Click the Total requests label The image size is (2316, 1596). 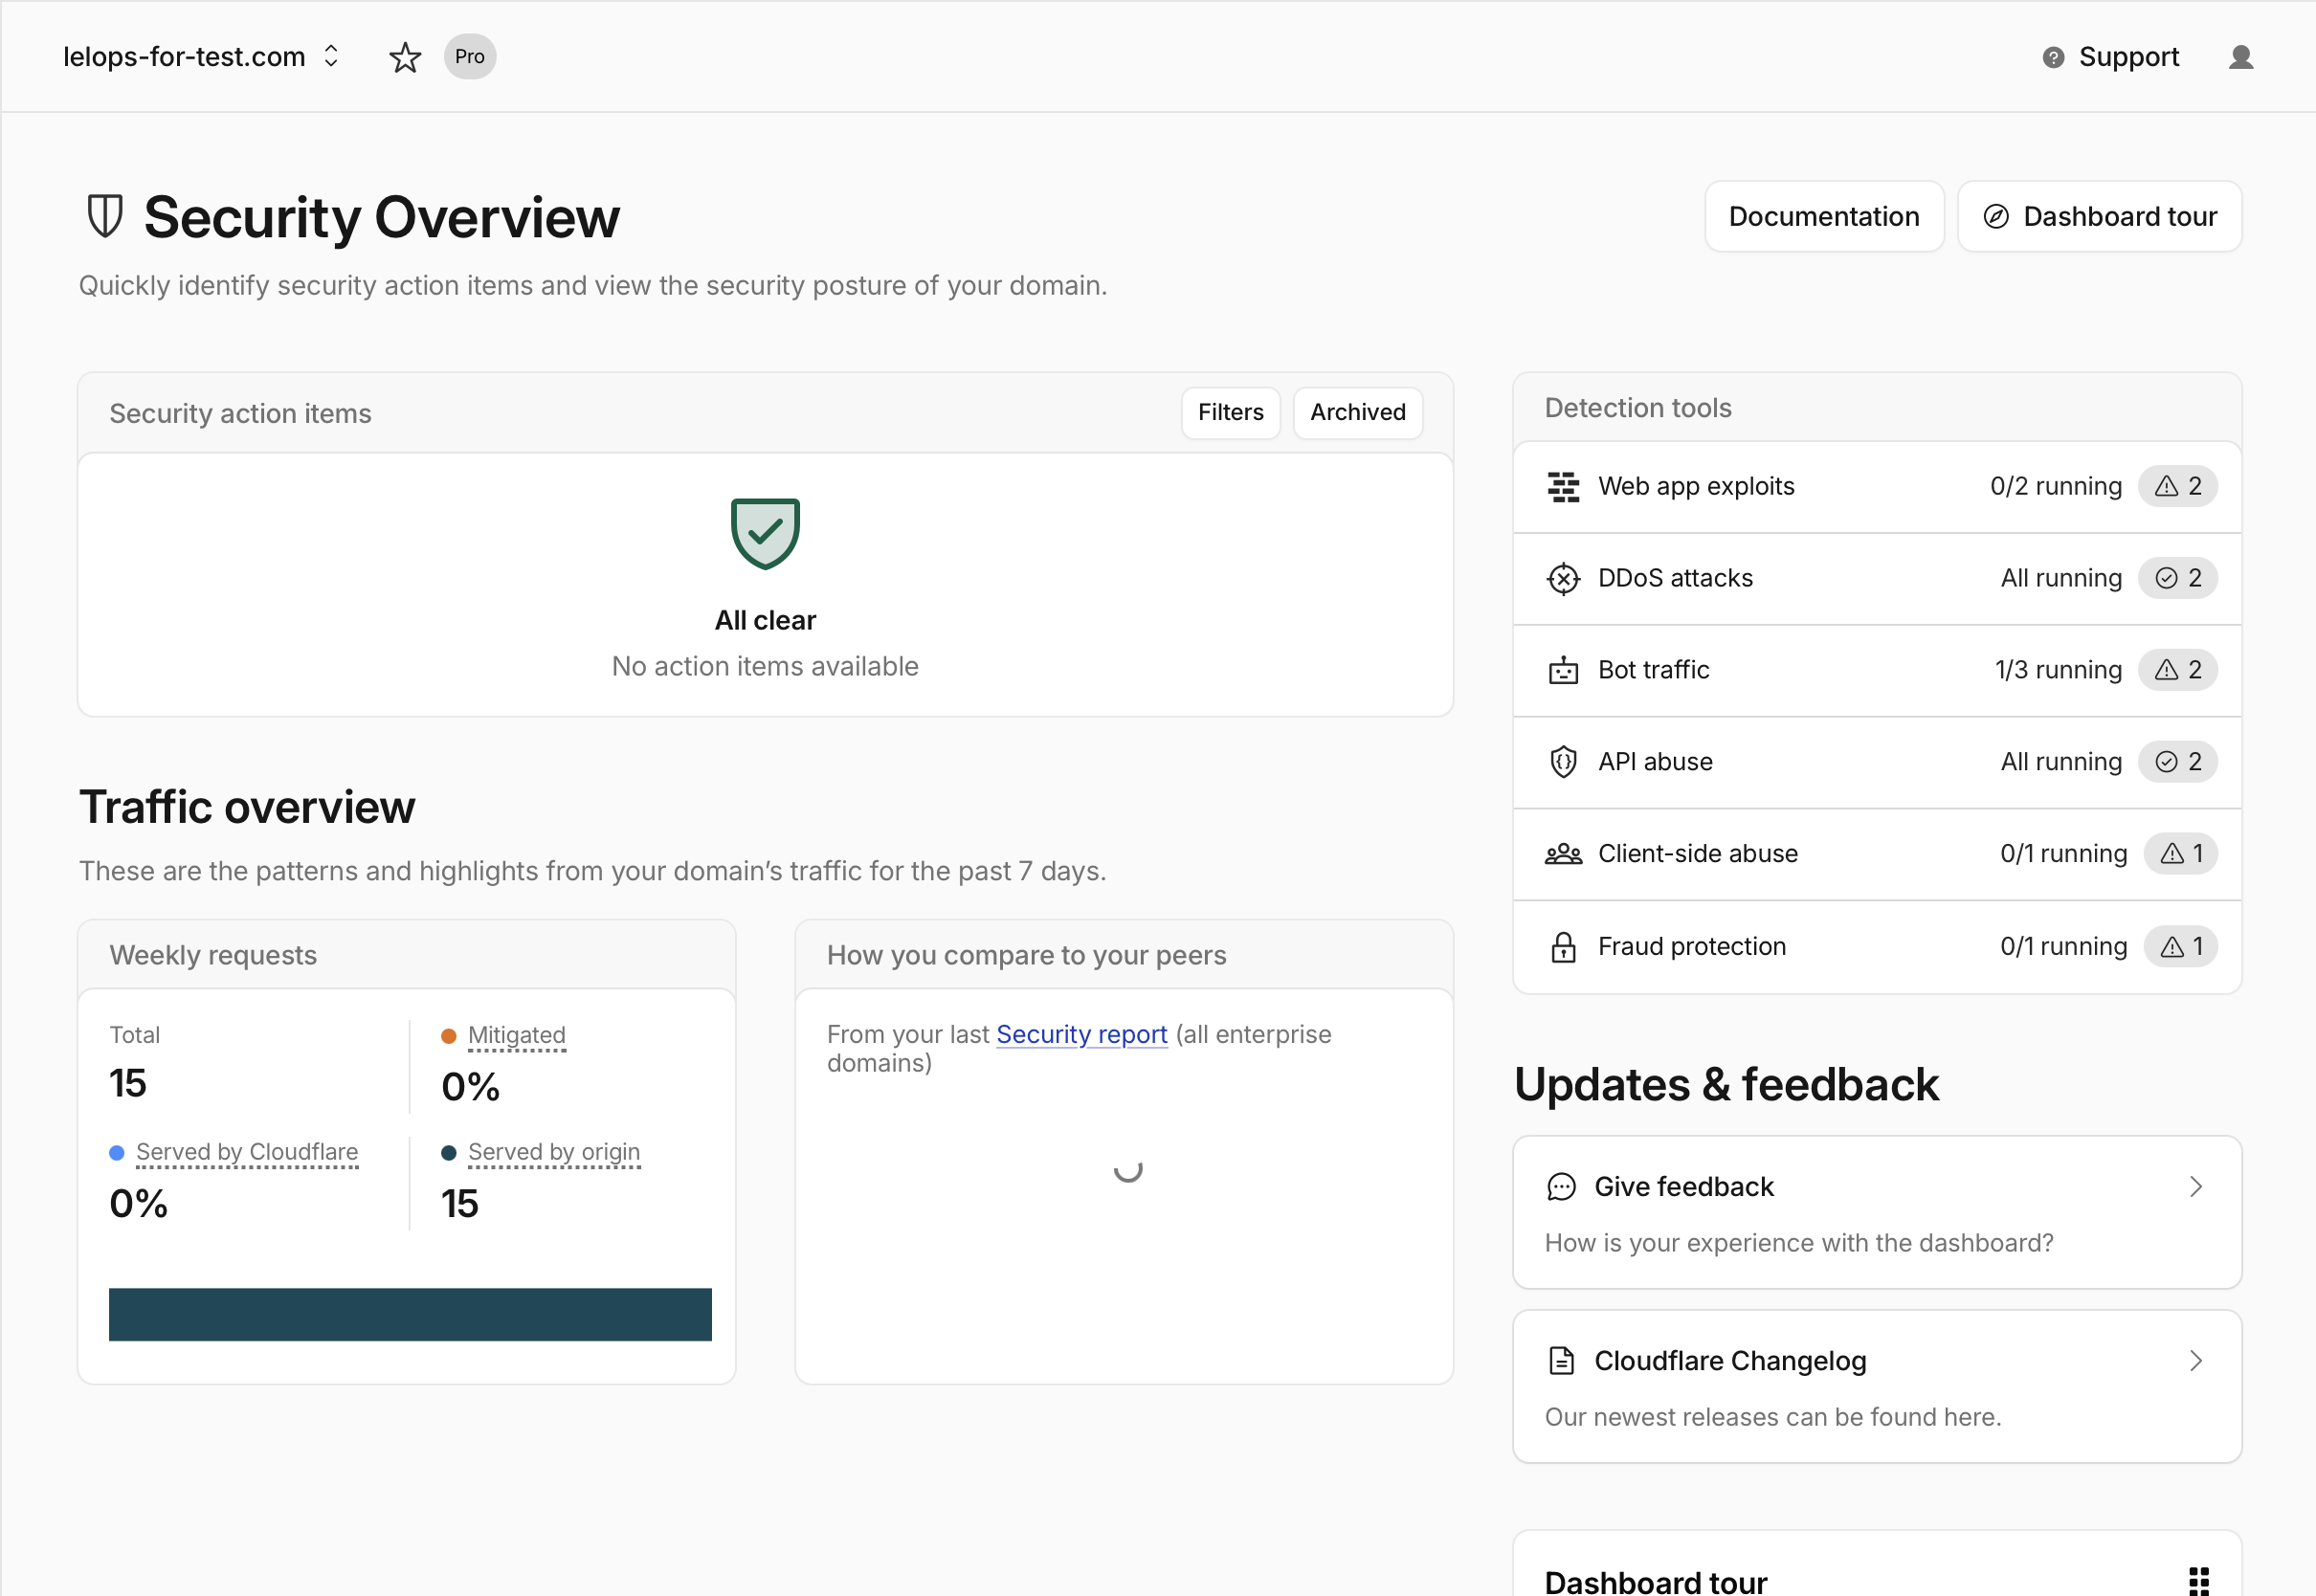[x=135, y=1035]
